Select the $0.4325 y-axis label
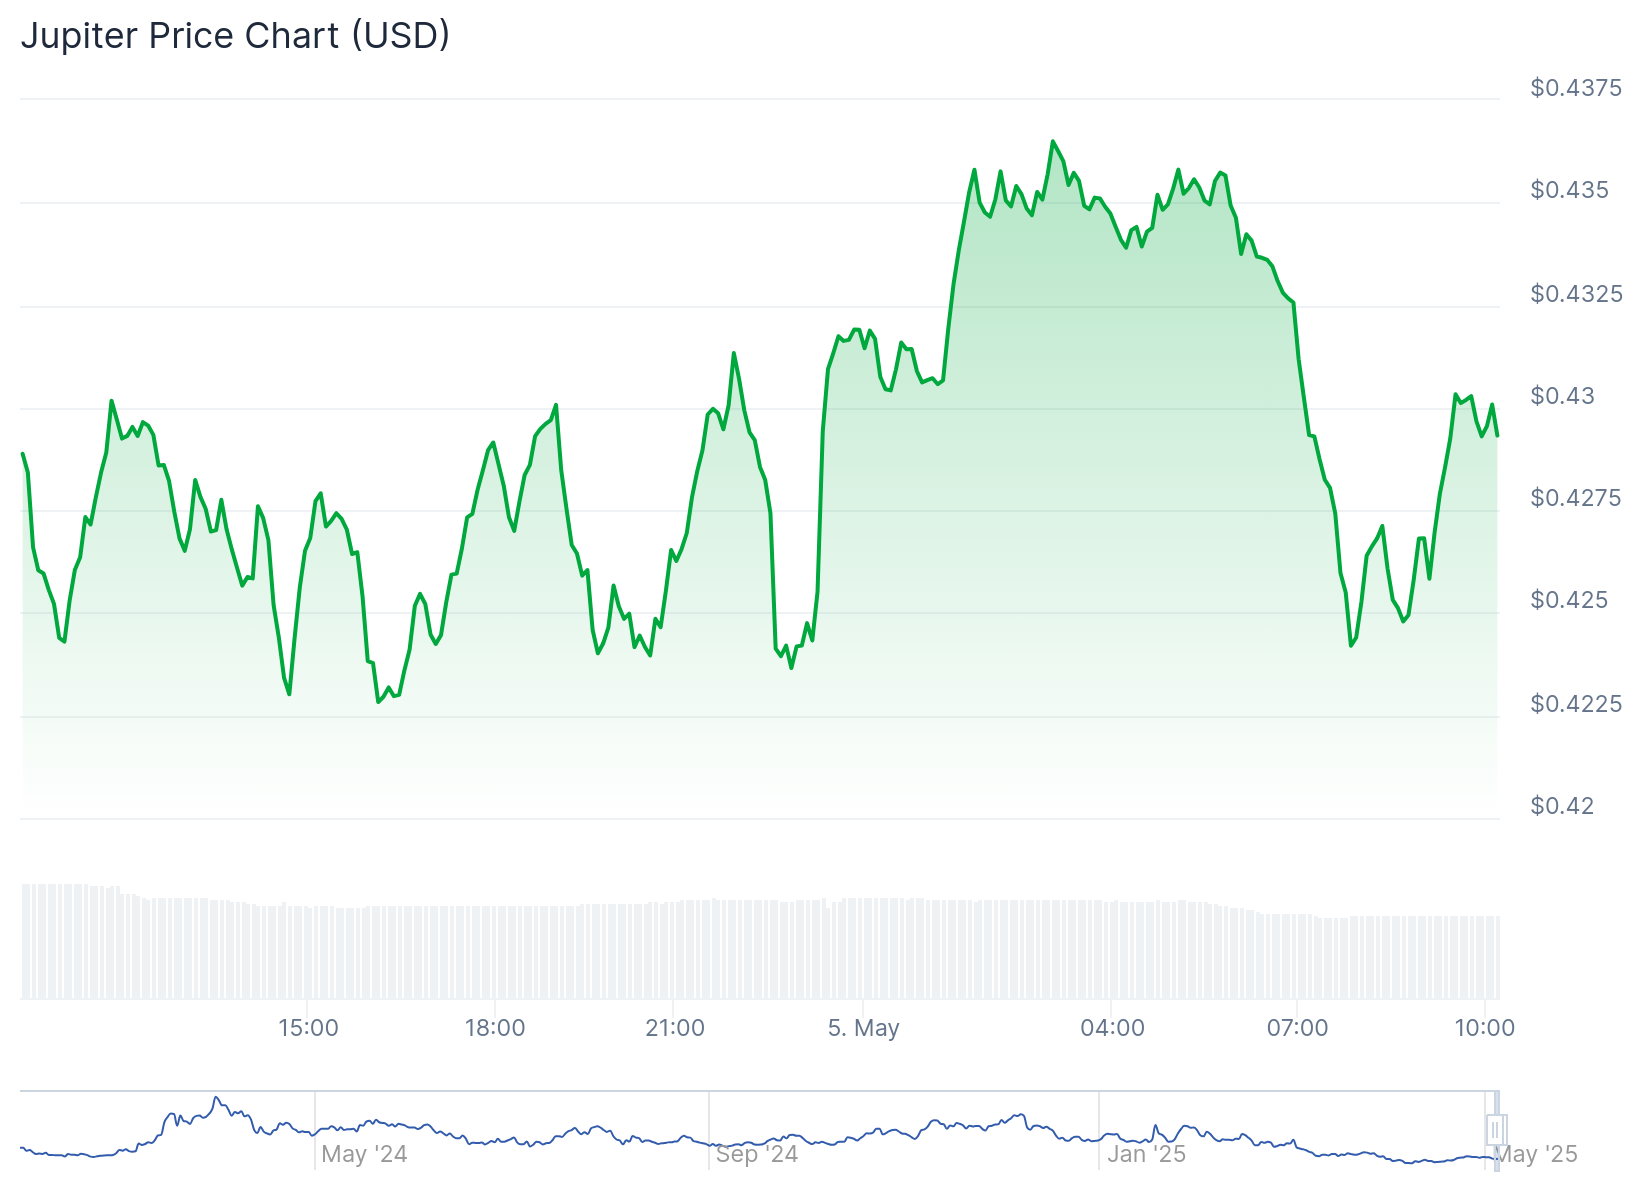This screenshot has width=1644, height=1200. 1575,294
